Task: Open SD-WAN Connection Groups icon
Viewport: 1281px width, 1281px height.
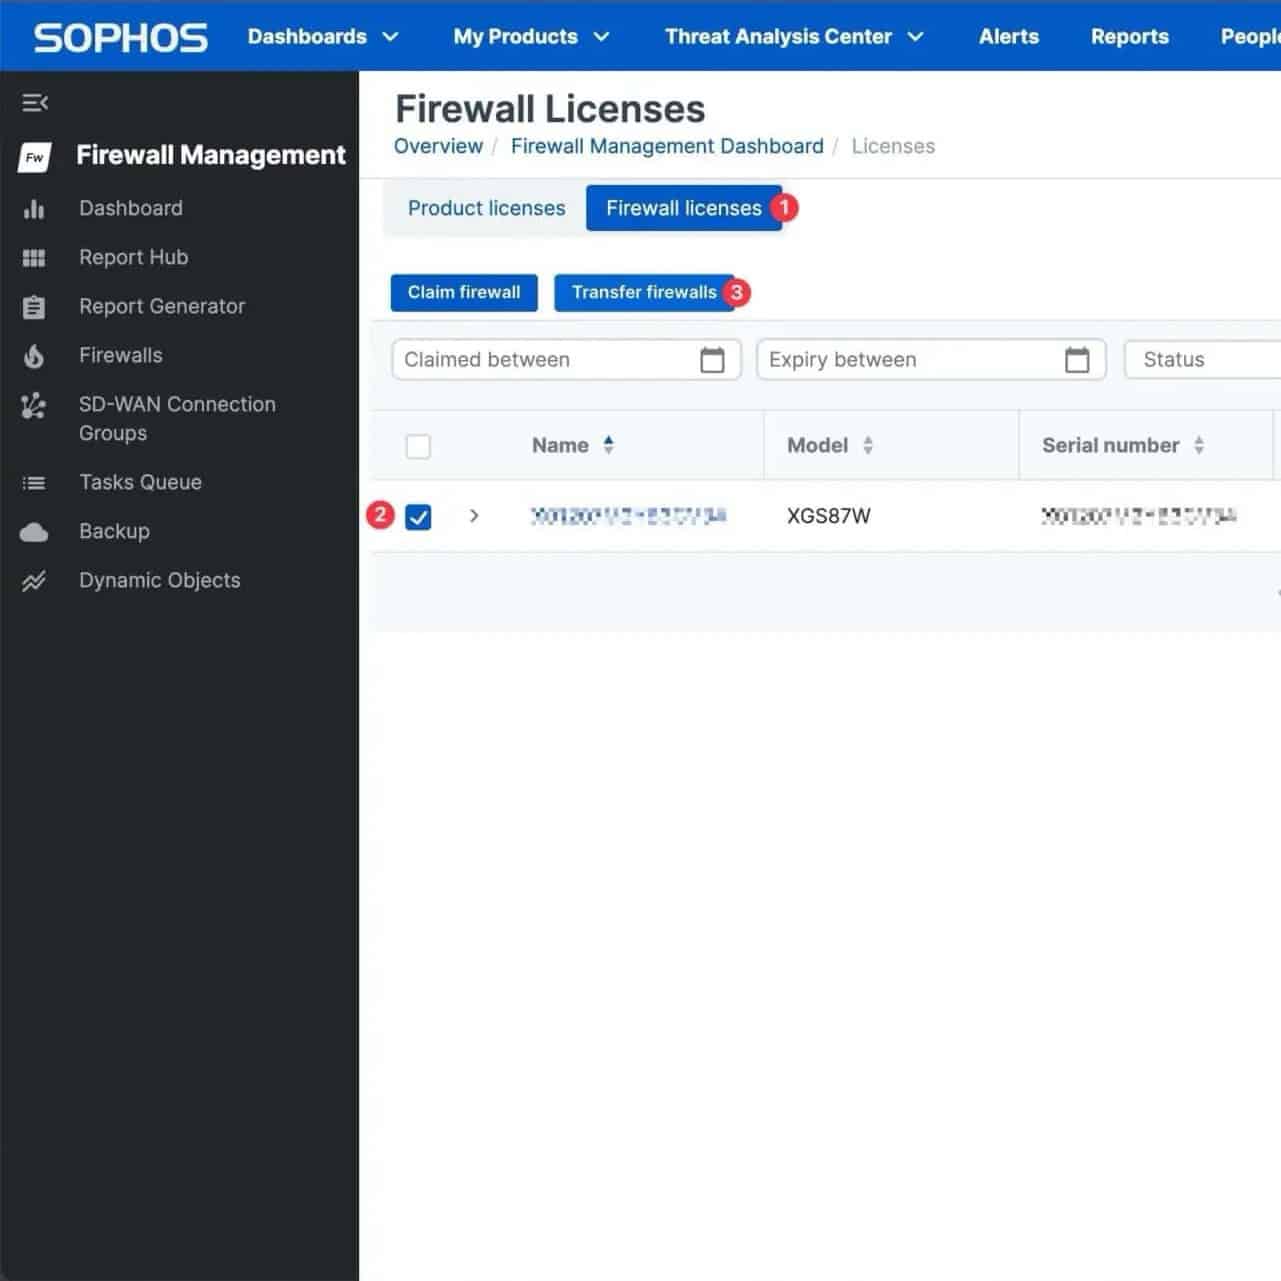Action: tap(33, 406)
